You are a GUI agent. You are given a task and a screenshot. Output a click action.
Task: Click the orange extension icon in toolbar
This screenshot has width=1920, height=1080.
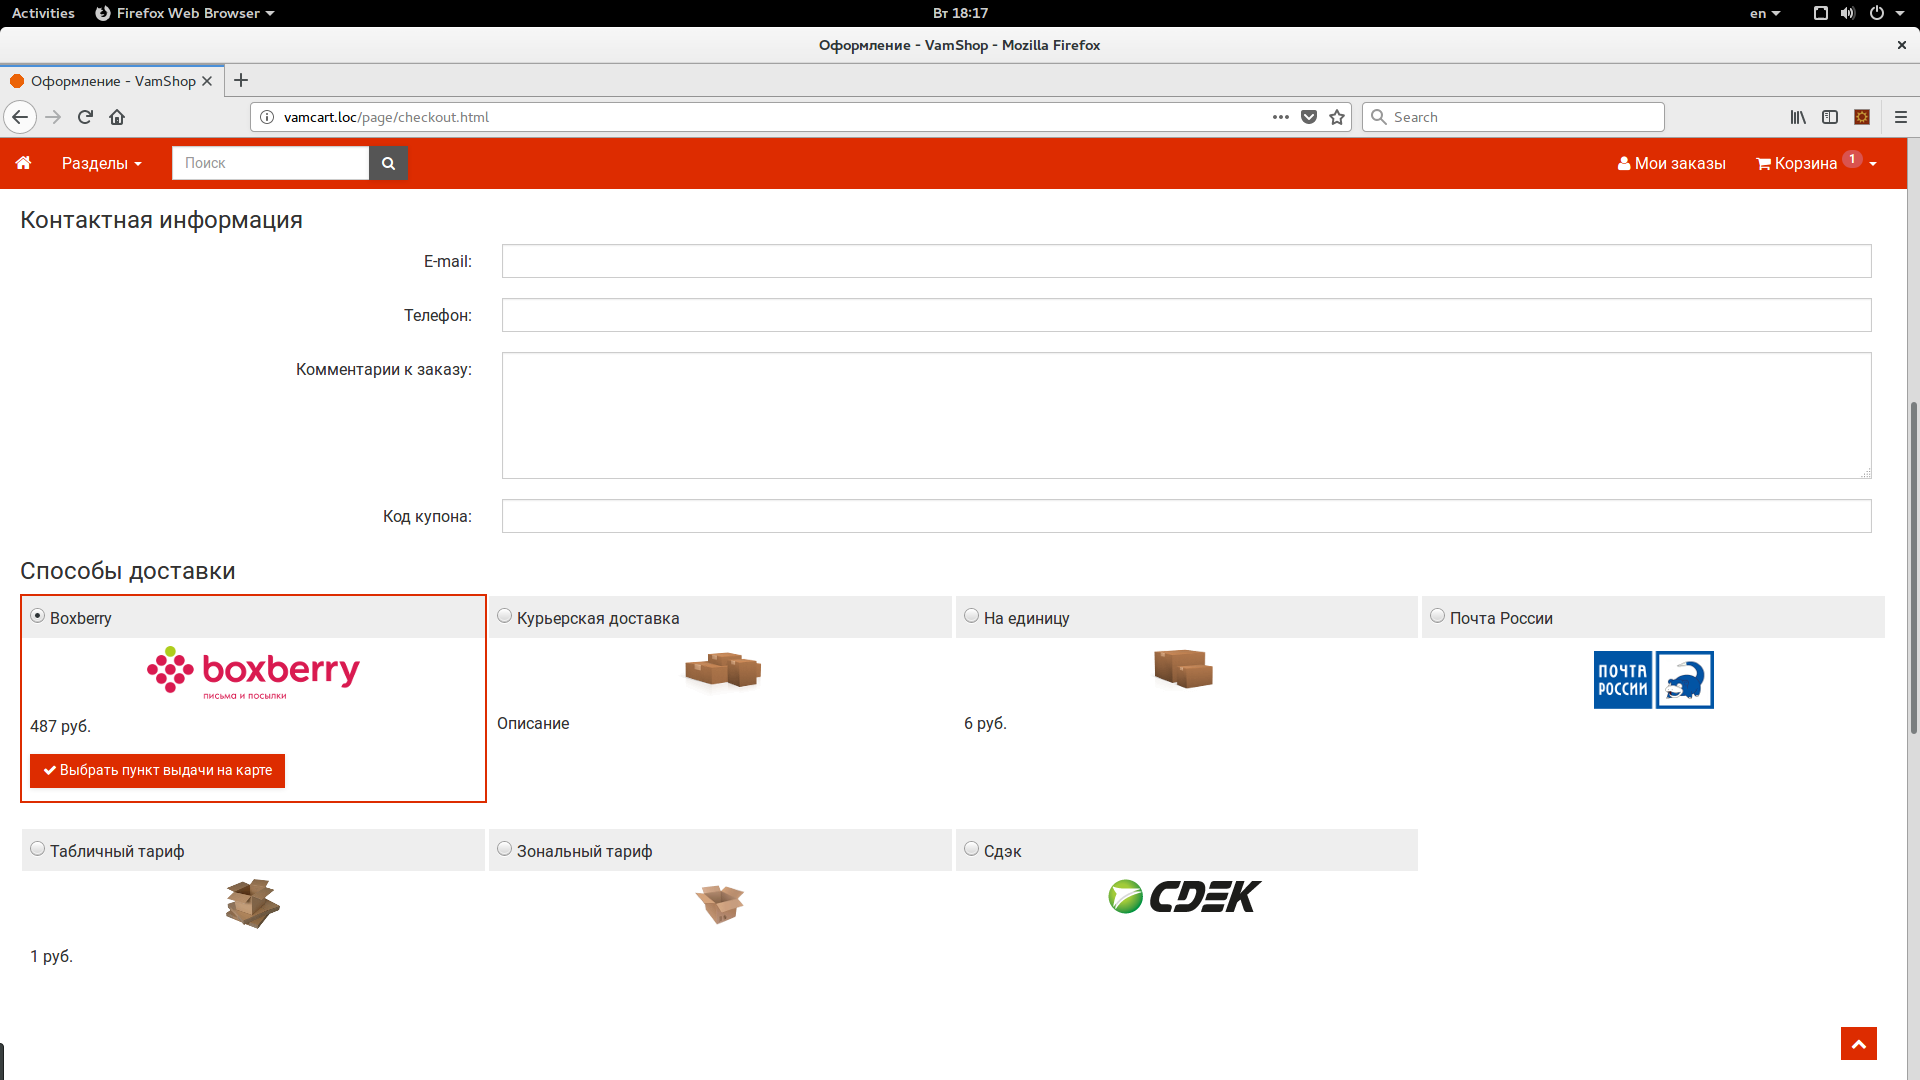click(x=1862, y=117)
